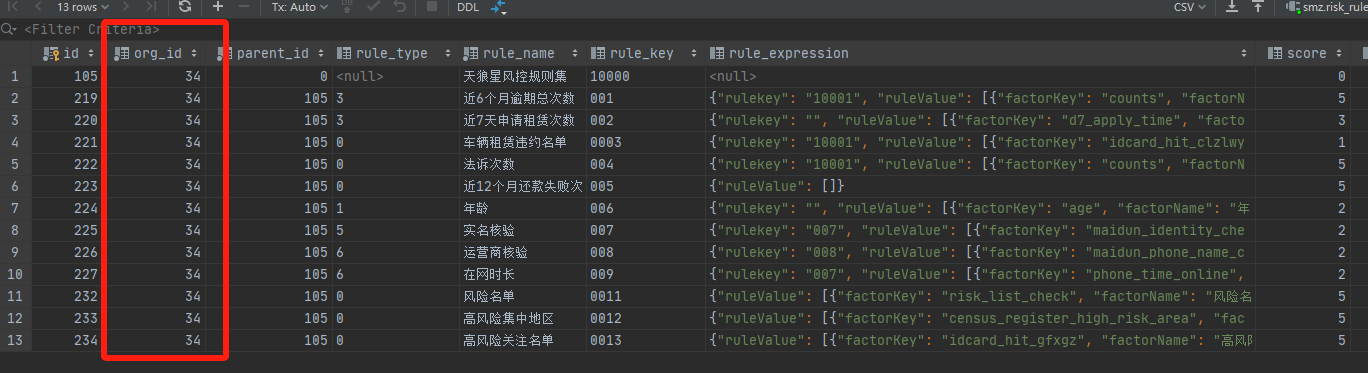Select the id cell 219

(x=68, y=98)
